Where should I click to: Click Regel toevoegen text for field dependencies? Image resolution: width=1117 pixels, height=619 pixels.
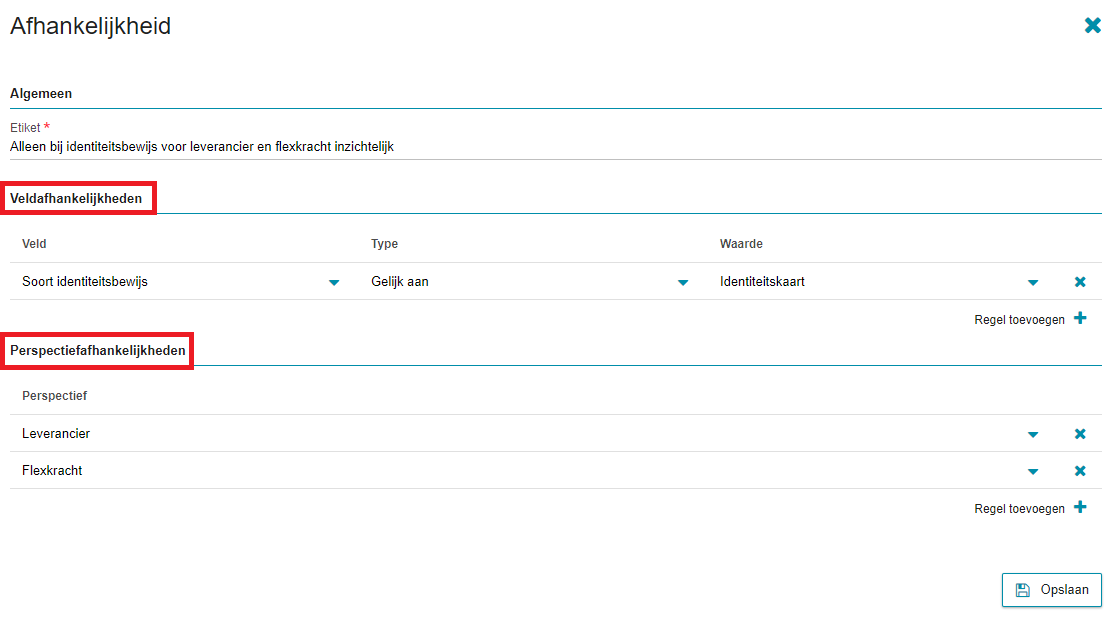click(1019, 320)
